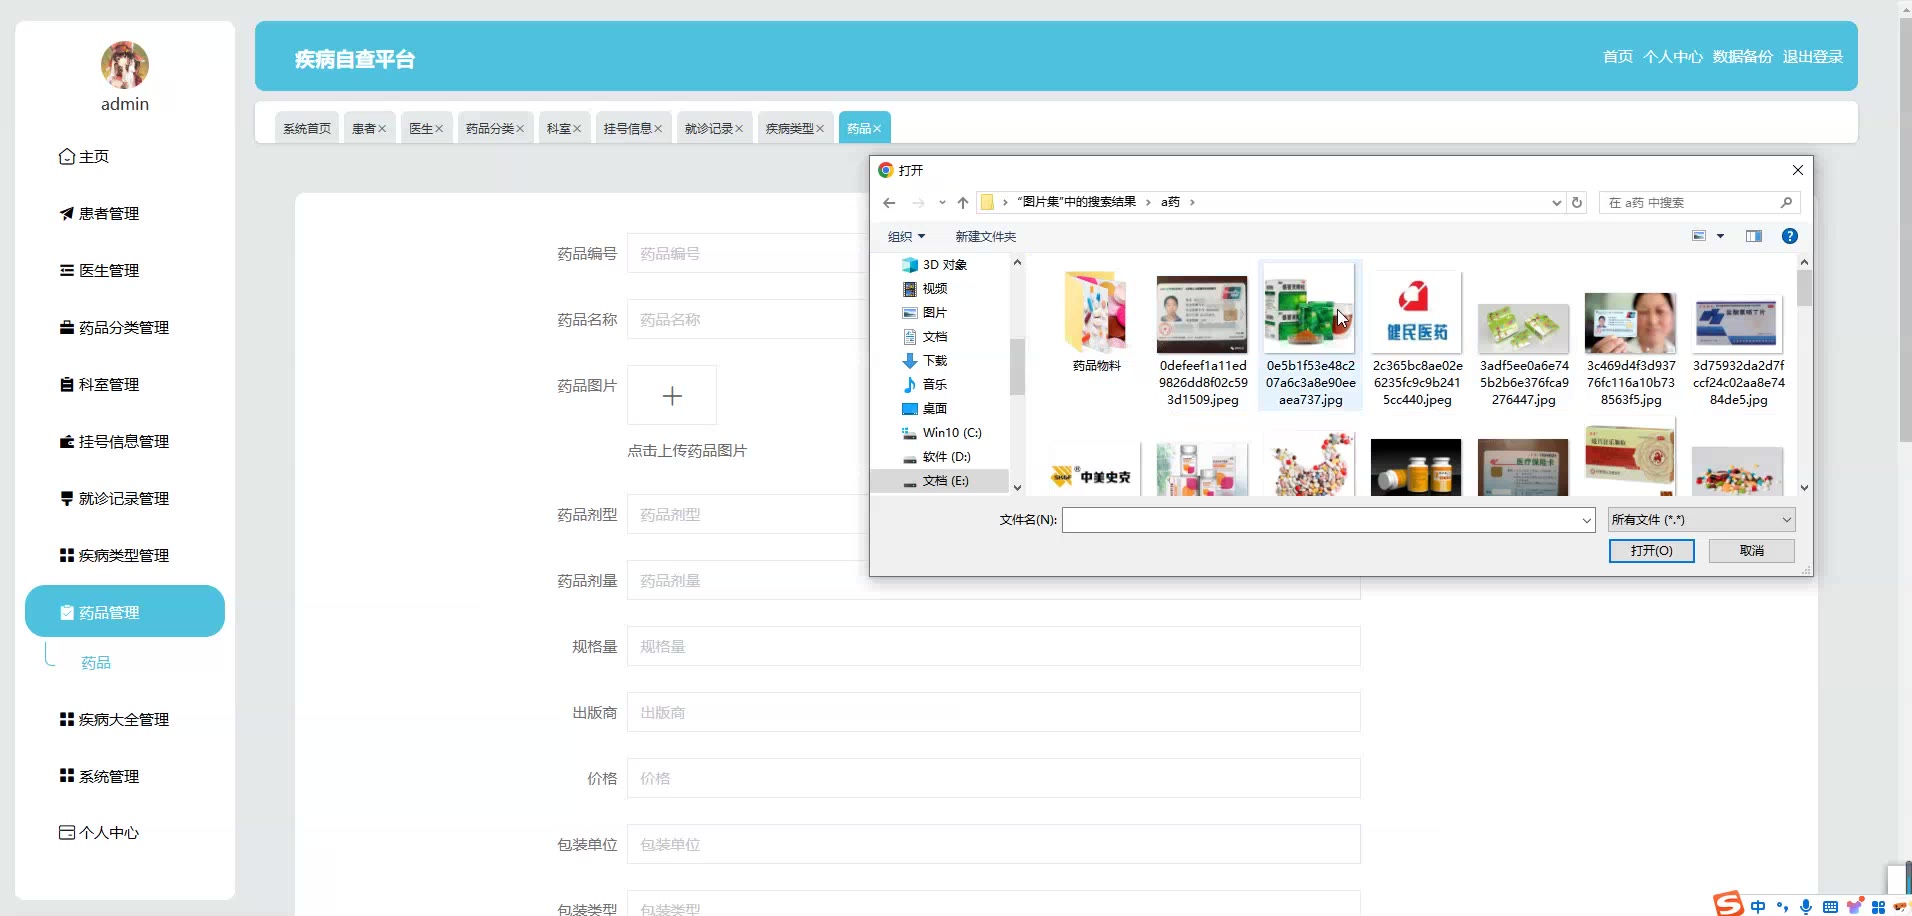Click 退出登录 in the header
1912x916 pixels.
(x=1812, y=57)
